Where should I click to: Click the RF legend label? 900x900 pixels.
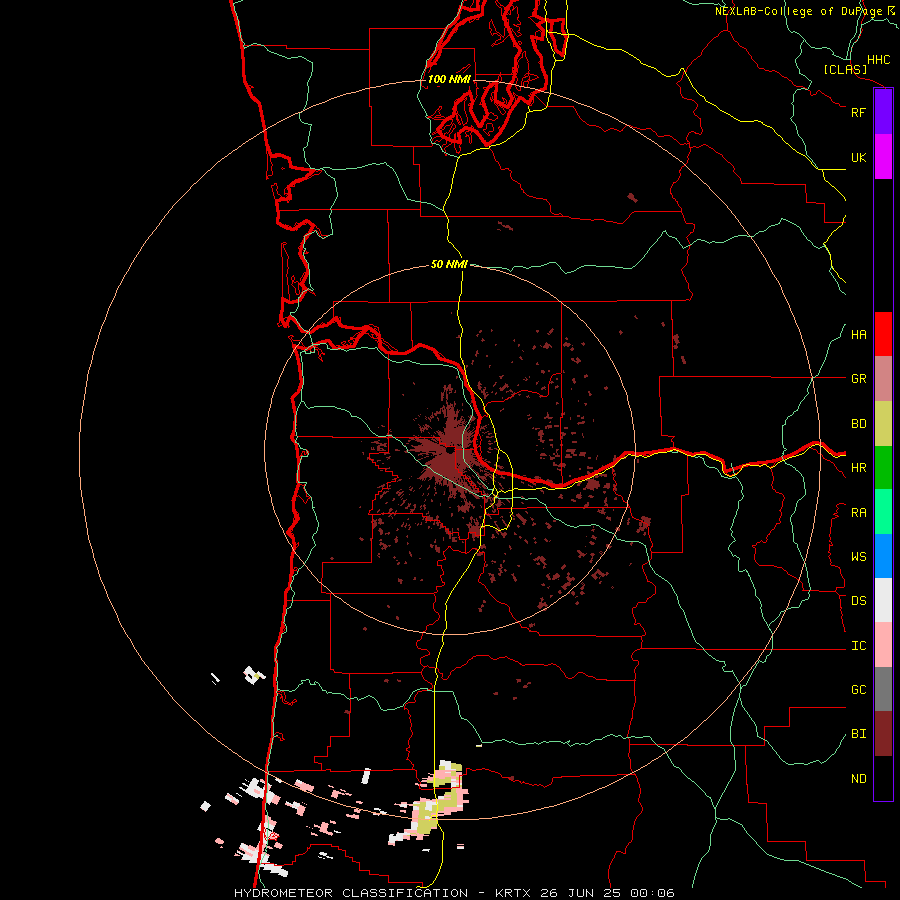(858, 112)
